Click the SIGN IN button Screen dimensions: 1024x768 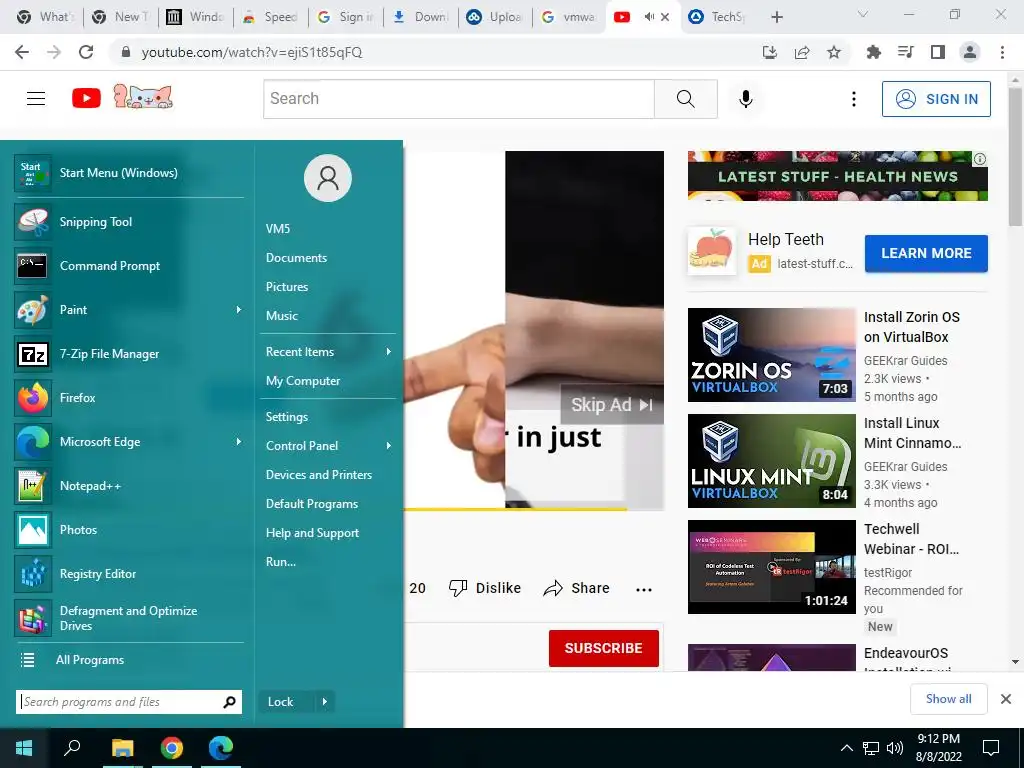tap(936, 99)
